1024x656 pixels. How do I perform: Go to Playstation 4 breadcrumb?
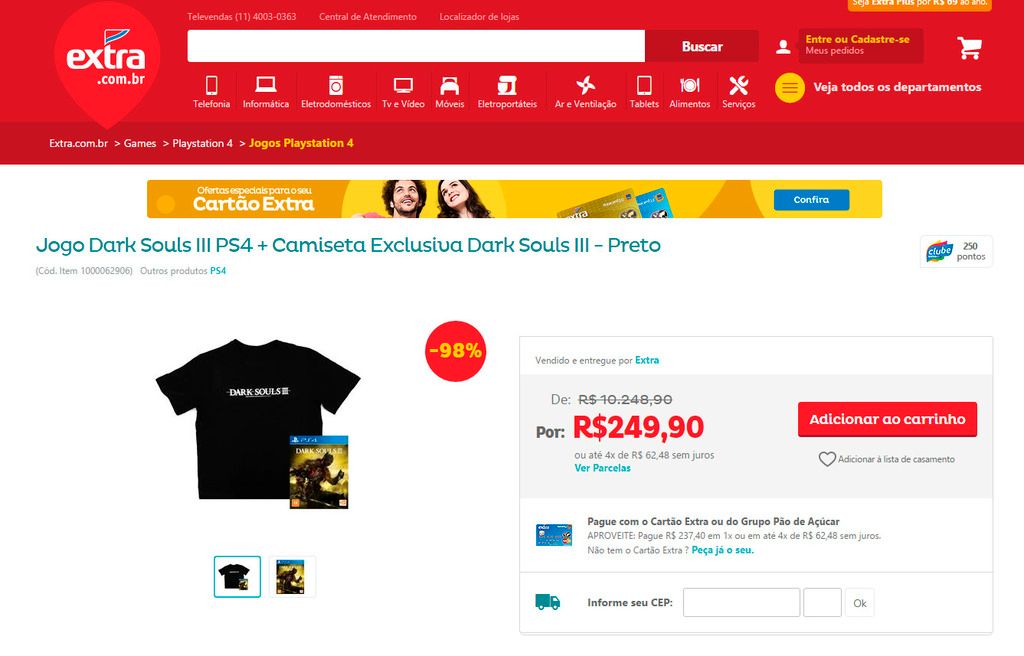point(202,143)
